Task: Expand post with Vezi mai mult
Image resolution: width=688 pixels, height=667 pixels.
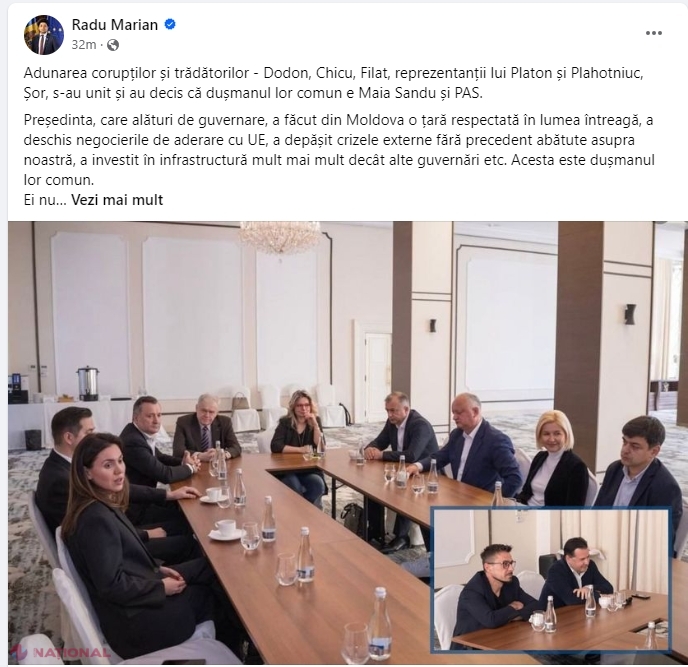Action: click(117, 200)
